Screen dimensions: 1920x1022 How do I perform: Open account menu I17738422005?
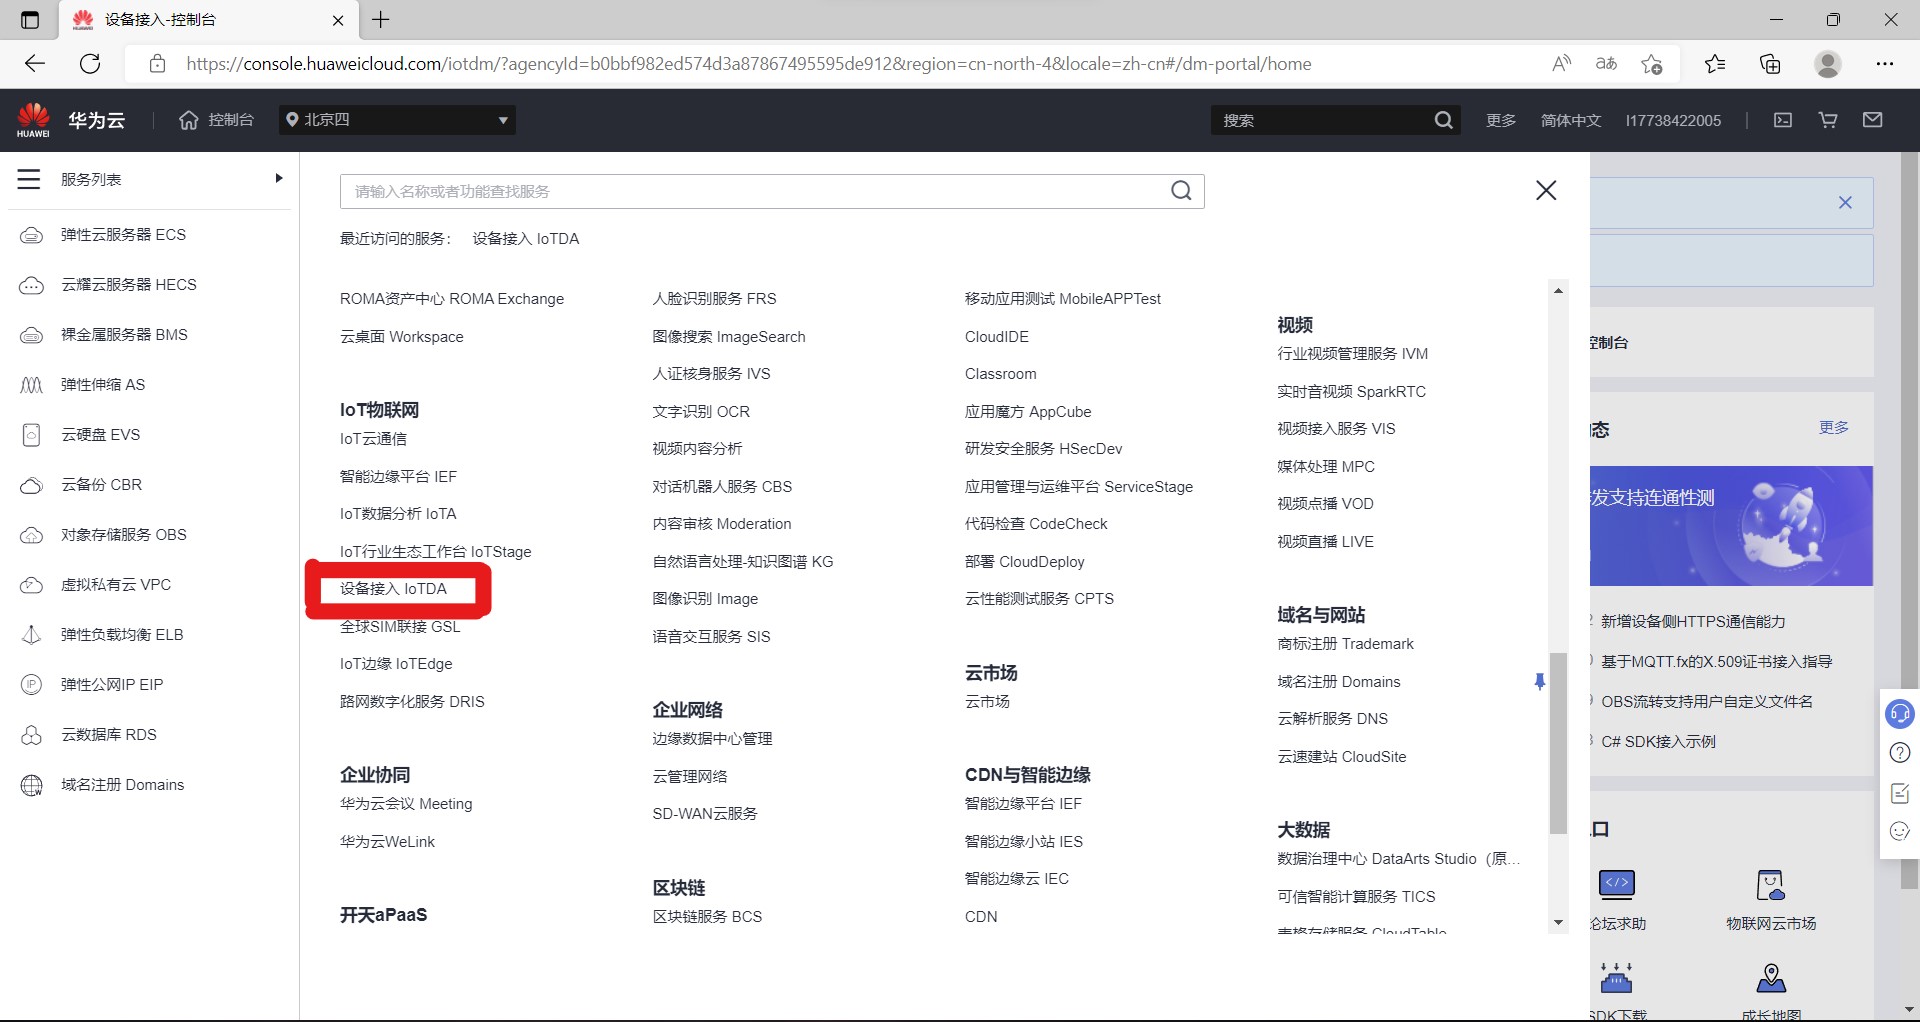[1673, 120]
